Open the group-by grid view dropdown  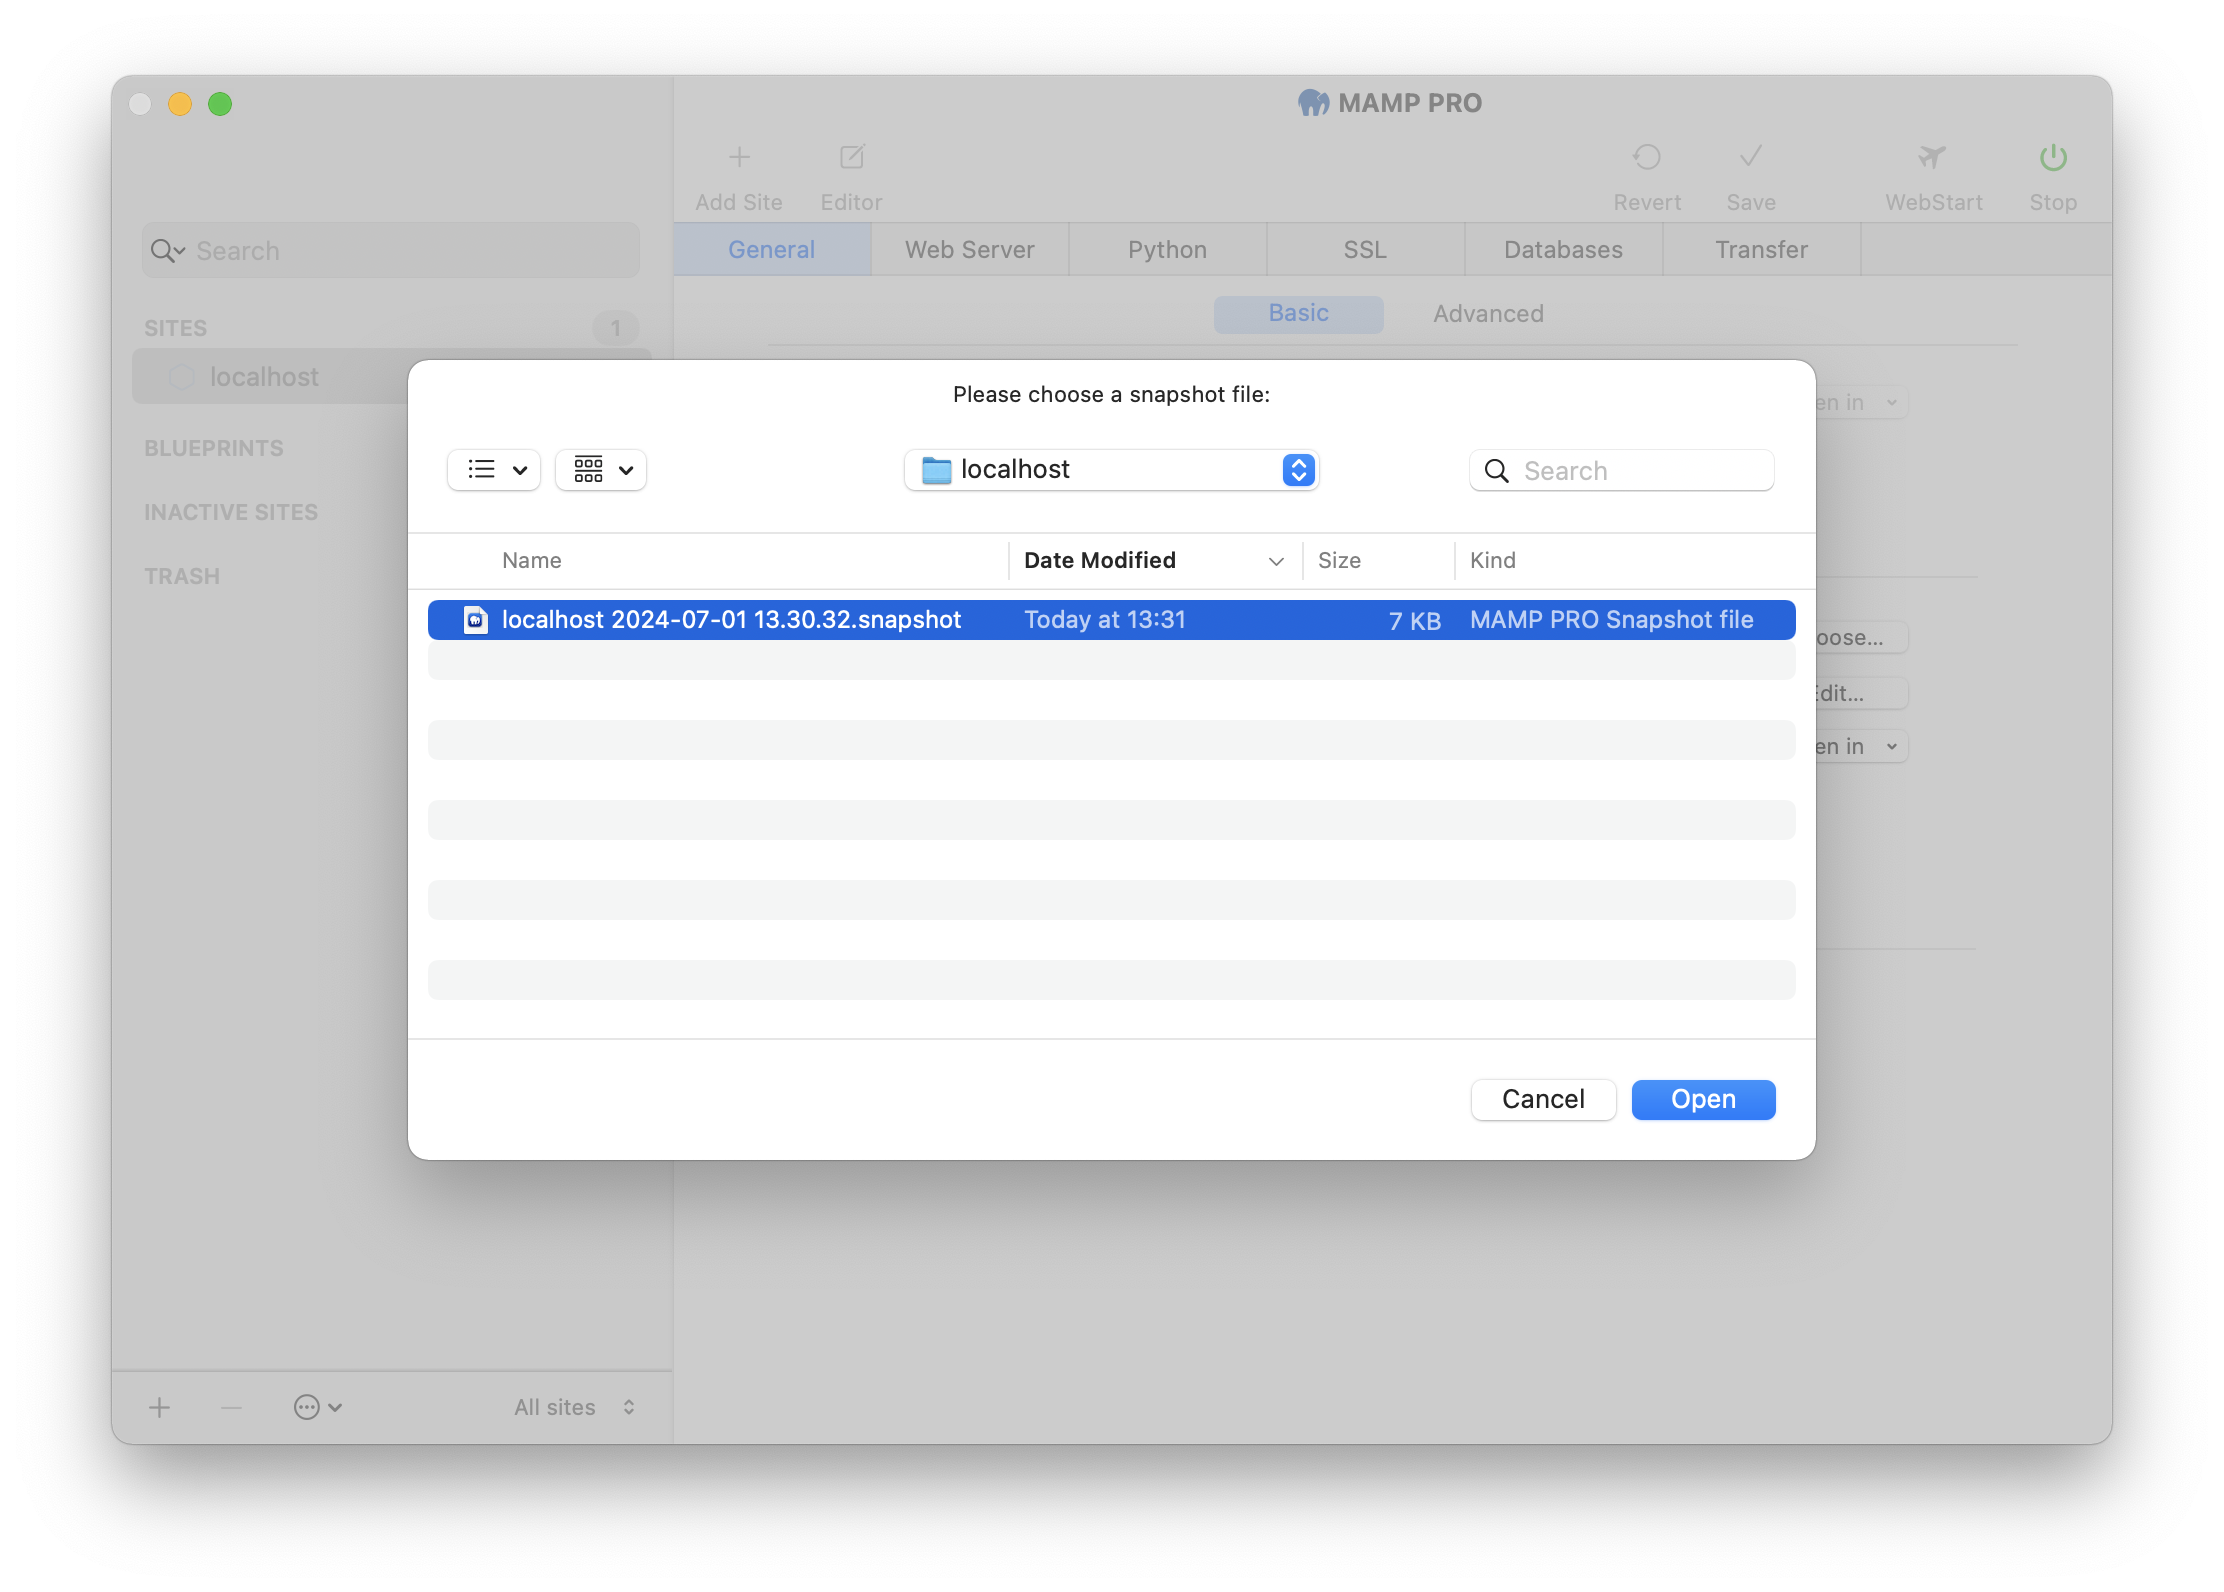click(x=601, y=470)
